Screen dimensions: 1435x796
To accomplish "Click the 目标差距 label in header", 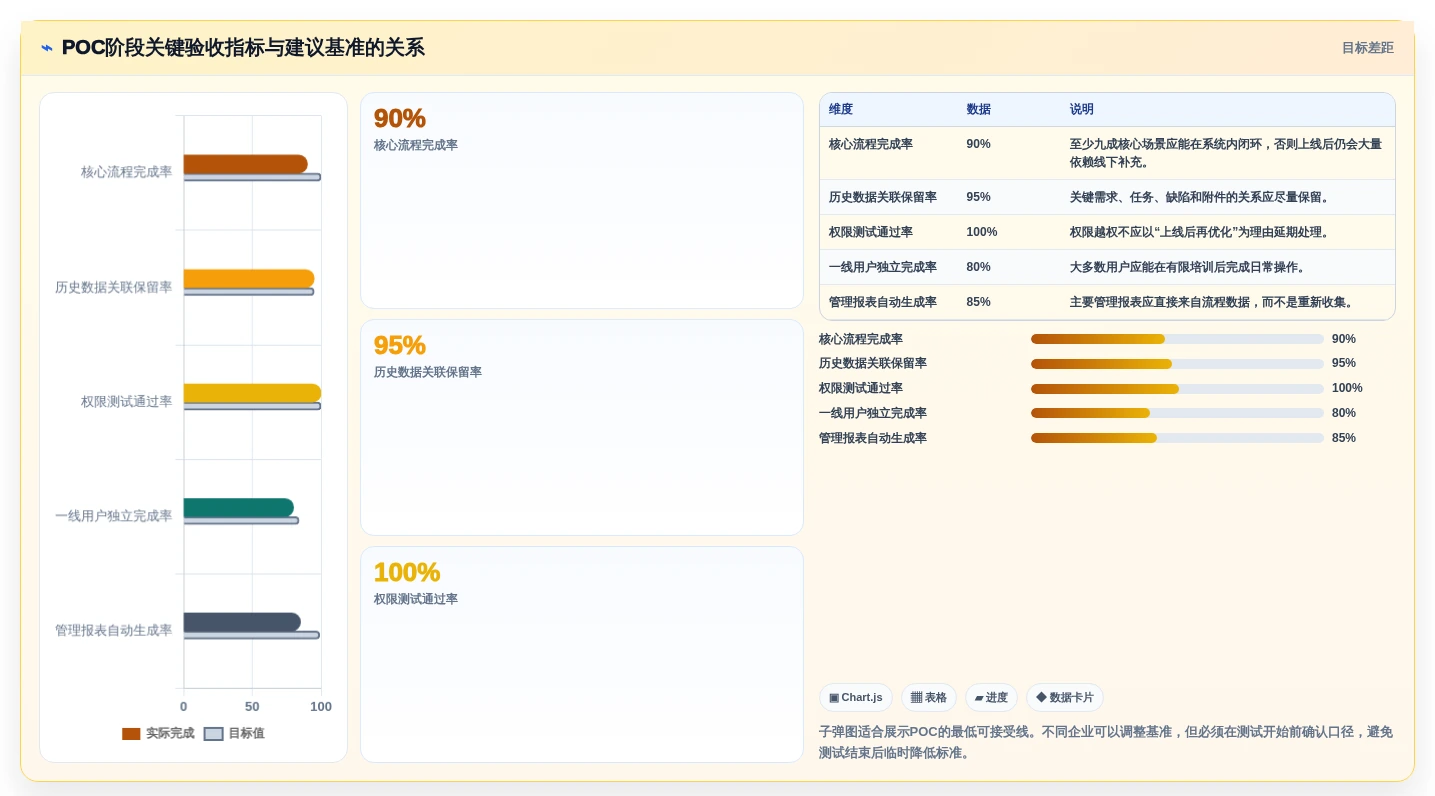I will click(x=1367, y=48).
